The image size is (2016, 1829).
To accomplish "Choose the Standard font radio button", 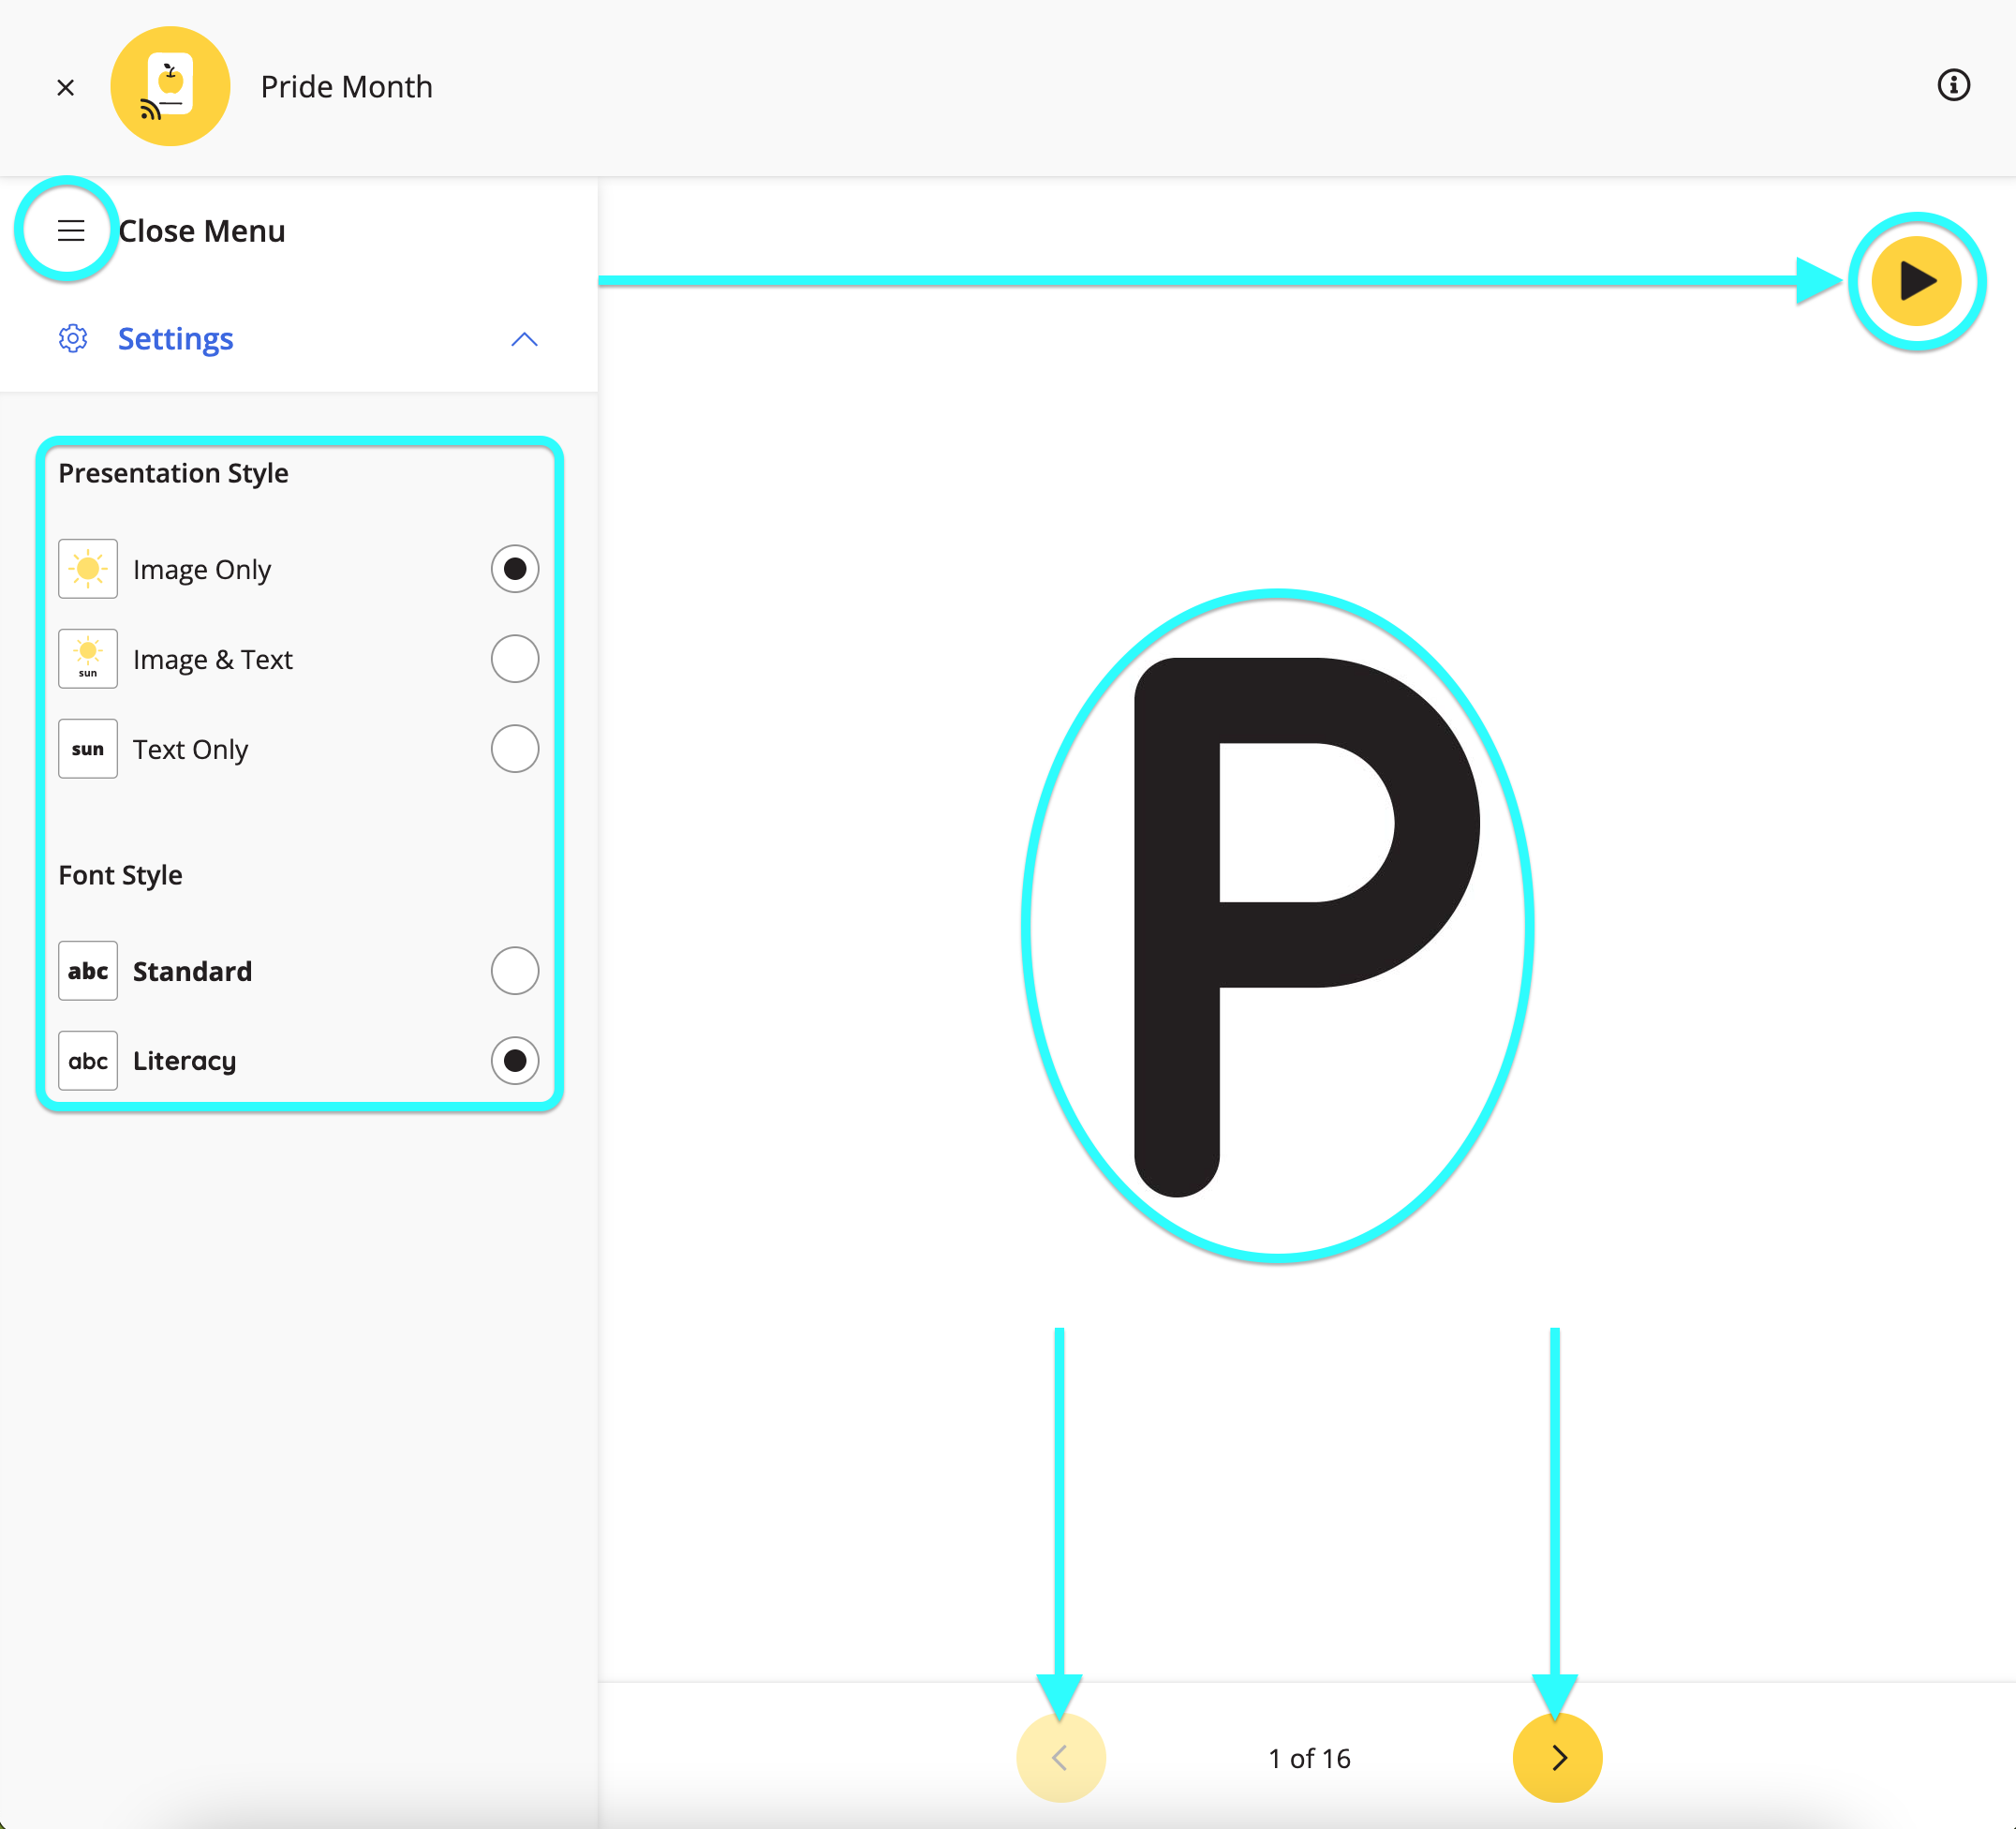I will coord(514,971).
